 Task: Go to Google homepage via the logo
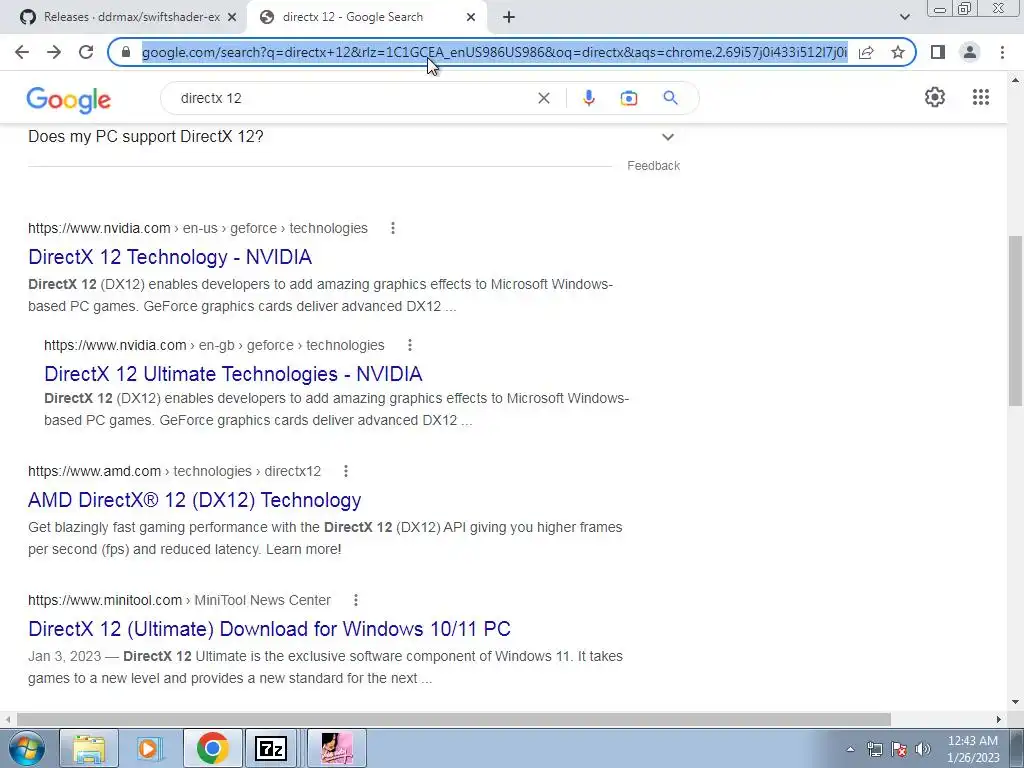[x=69, y=99]
